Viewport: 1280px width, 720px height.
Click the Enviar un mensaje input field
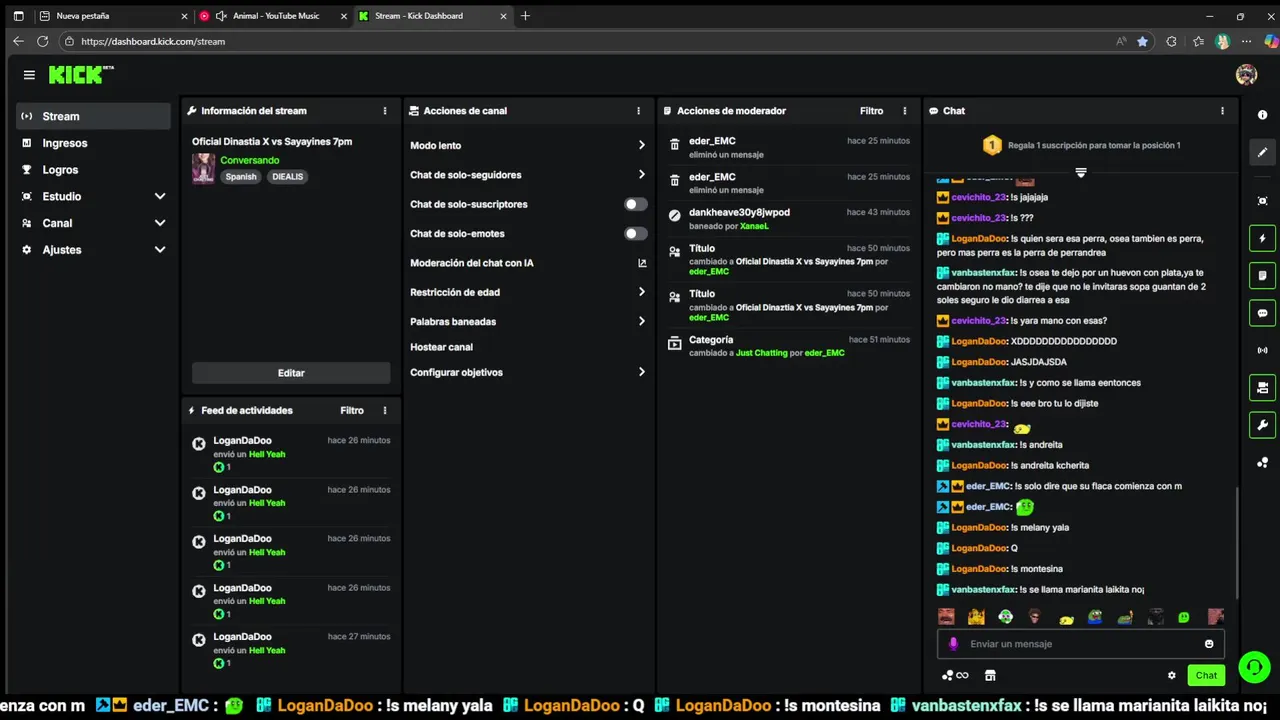coord(1080,644)
